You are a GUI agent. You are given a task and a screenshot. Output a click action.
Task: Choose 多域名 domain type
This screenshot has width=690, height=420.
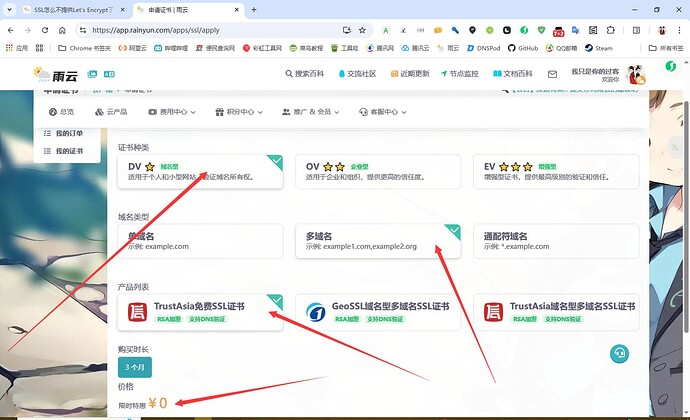coord(378,241)
